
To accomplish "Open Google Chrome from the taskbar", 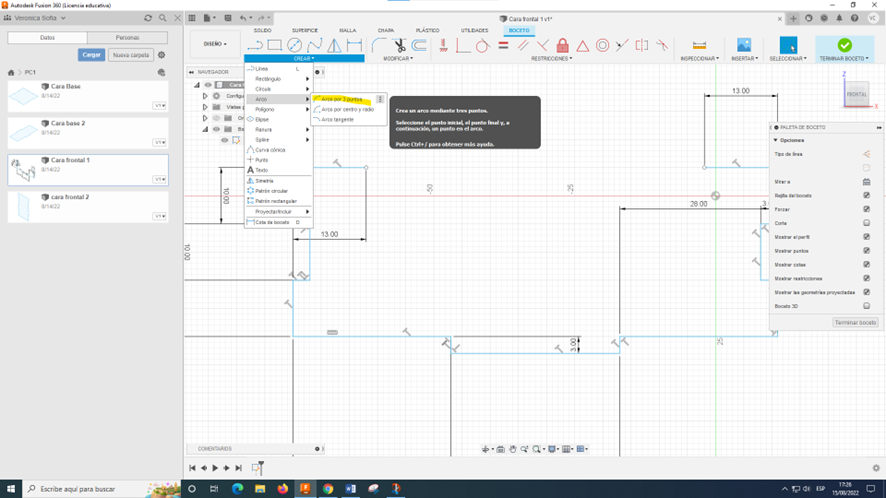I will [328, 489].
